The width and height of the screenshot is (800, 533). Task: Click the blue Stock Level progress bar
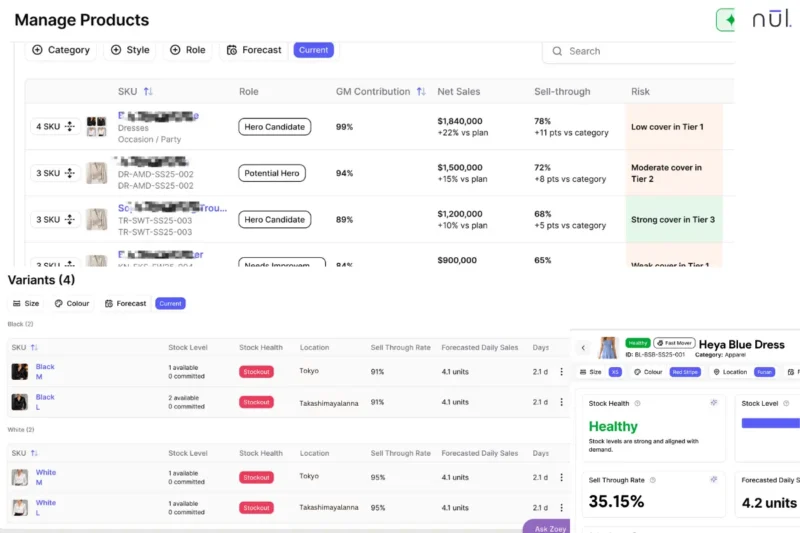[770, 423]
